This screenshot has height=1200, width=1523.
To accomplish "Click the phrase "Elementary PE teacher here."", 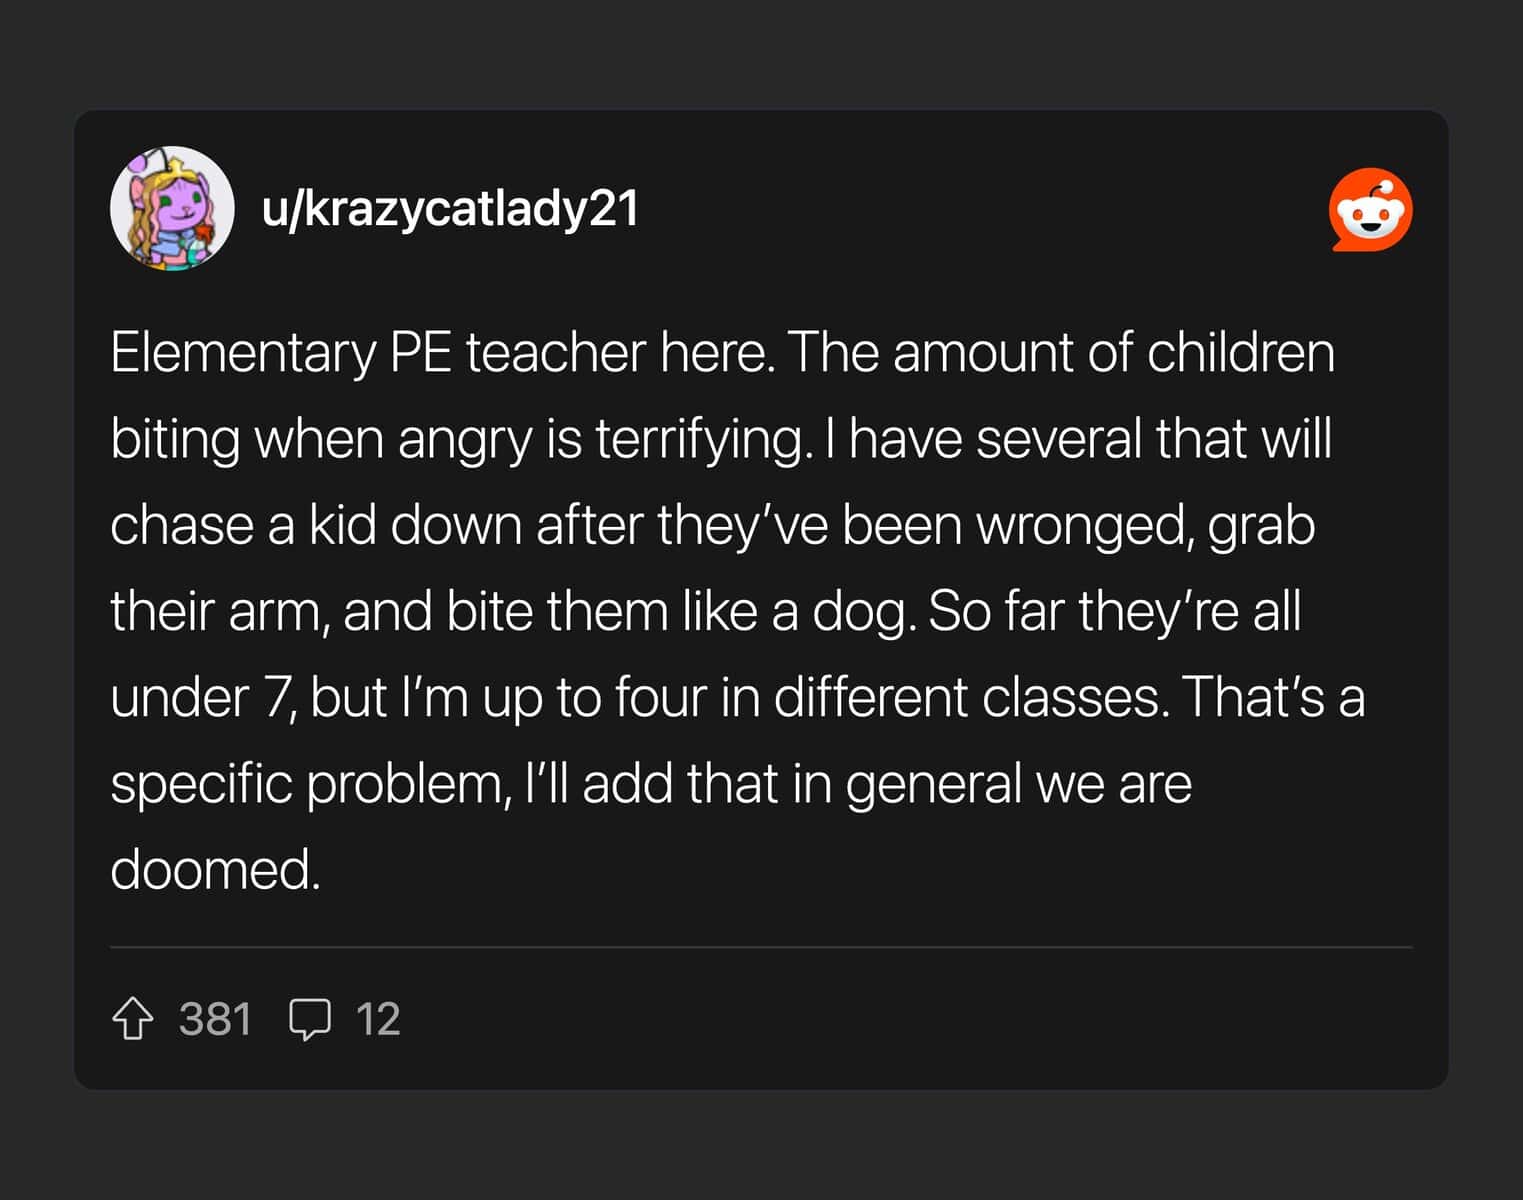I will point(443,353).
